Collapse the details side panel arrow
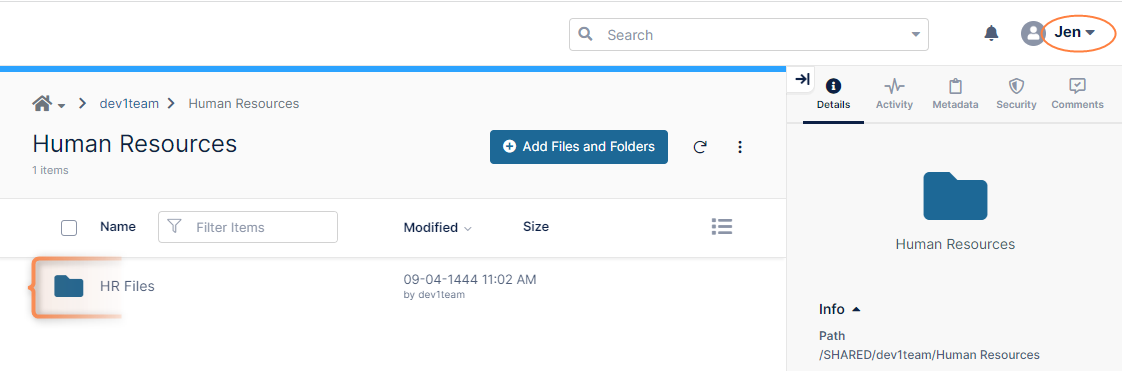 (x=802, y=79)
